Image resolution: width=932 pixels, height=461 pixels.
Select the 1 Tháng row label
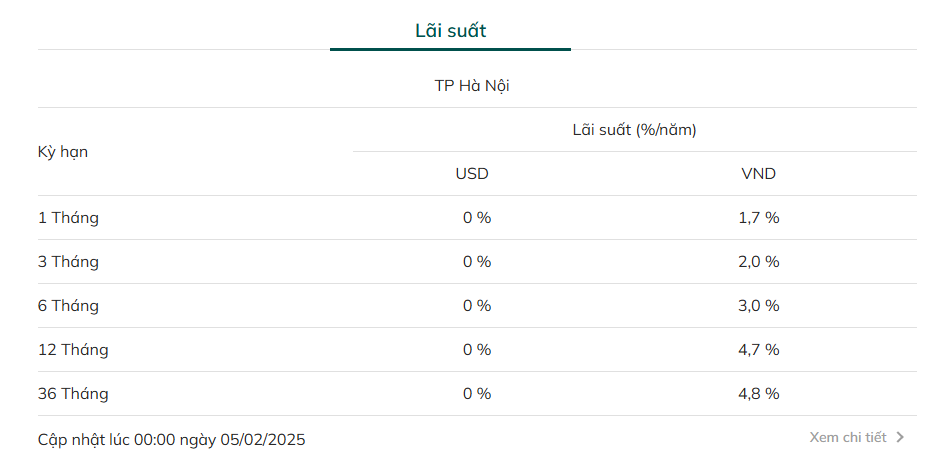68,218
